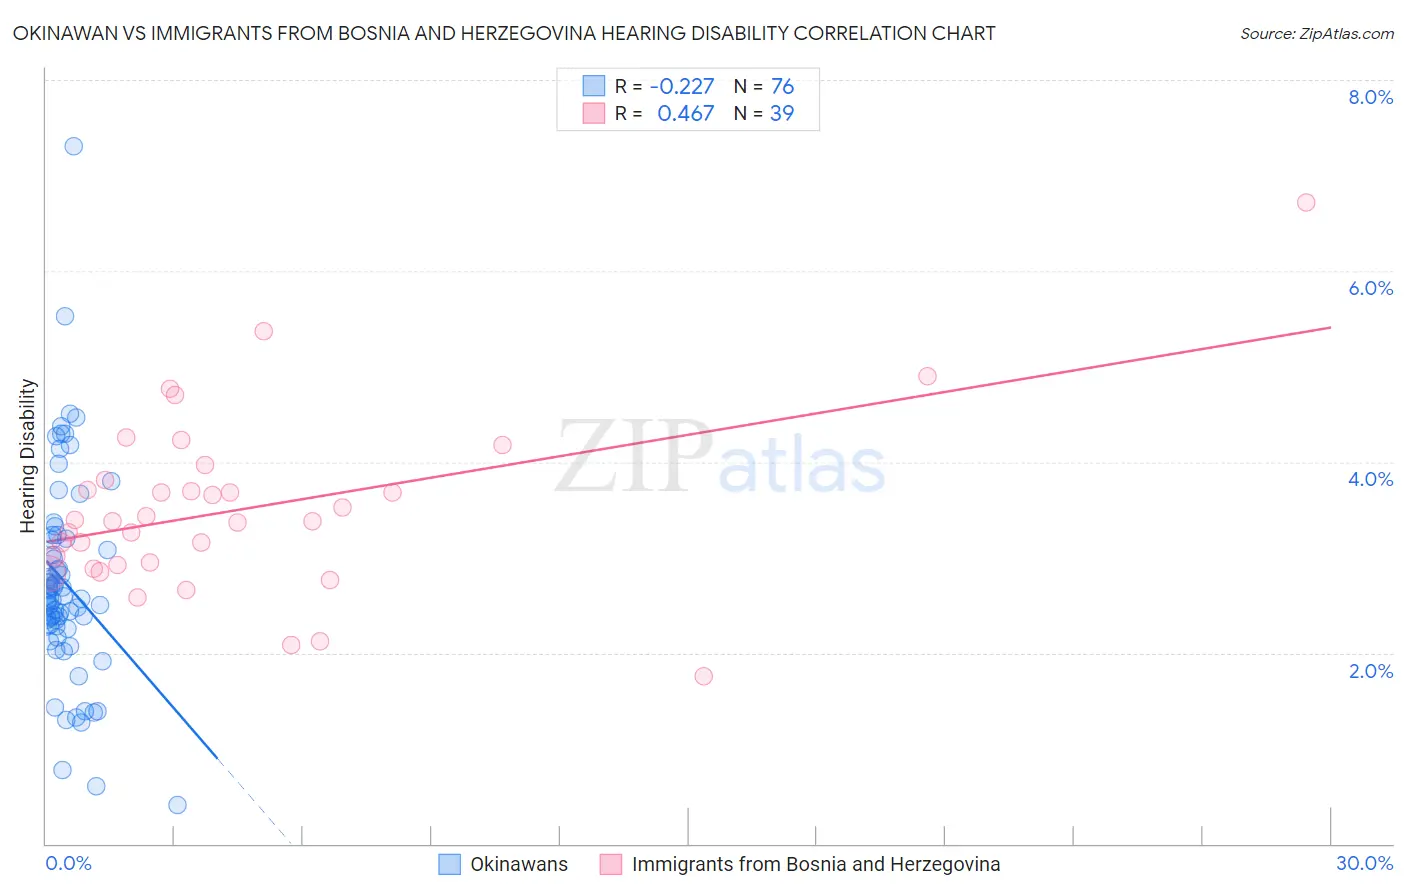Click the pink outlier point near 6.9%

1306,202
